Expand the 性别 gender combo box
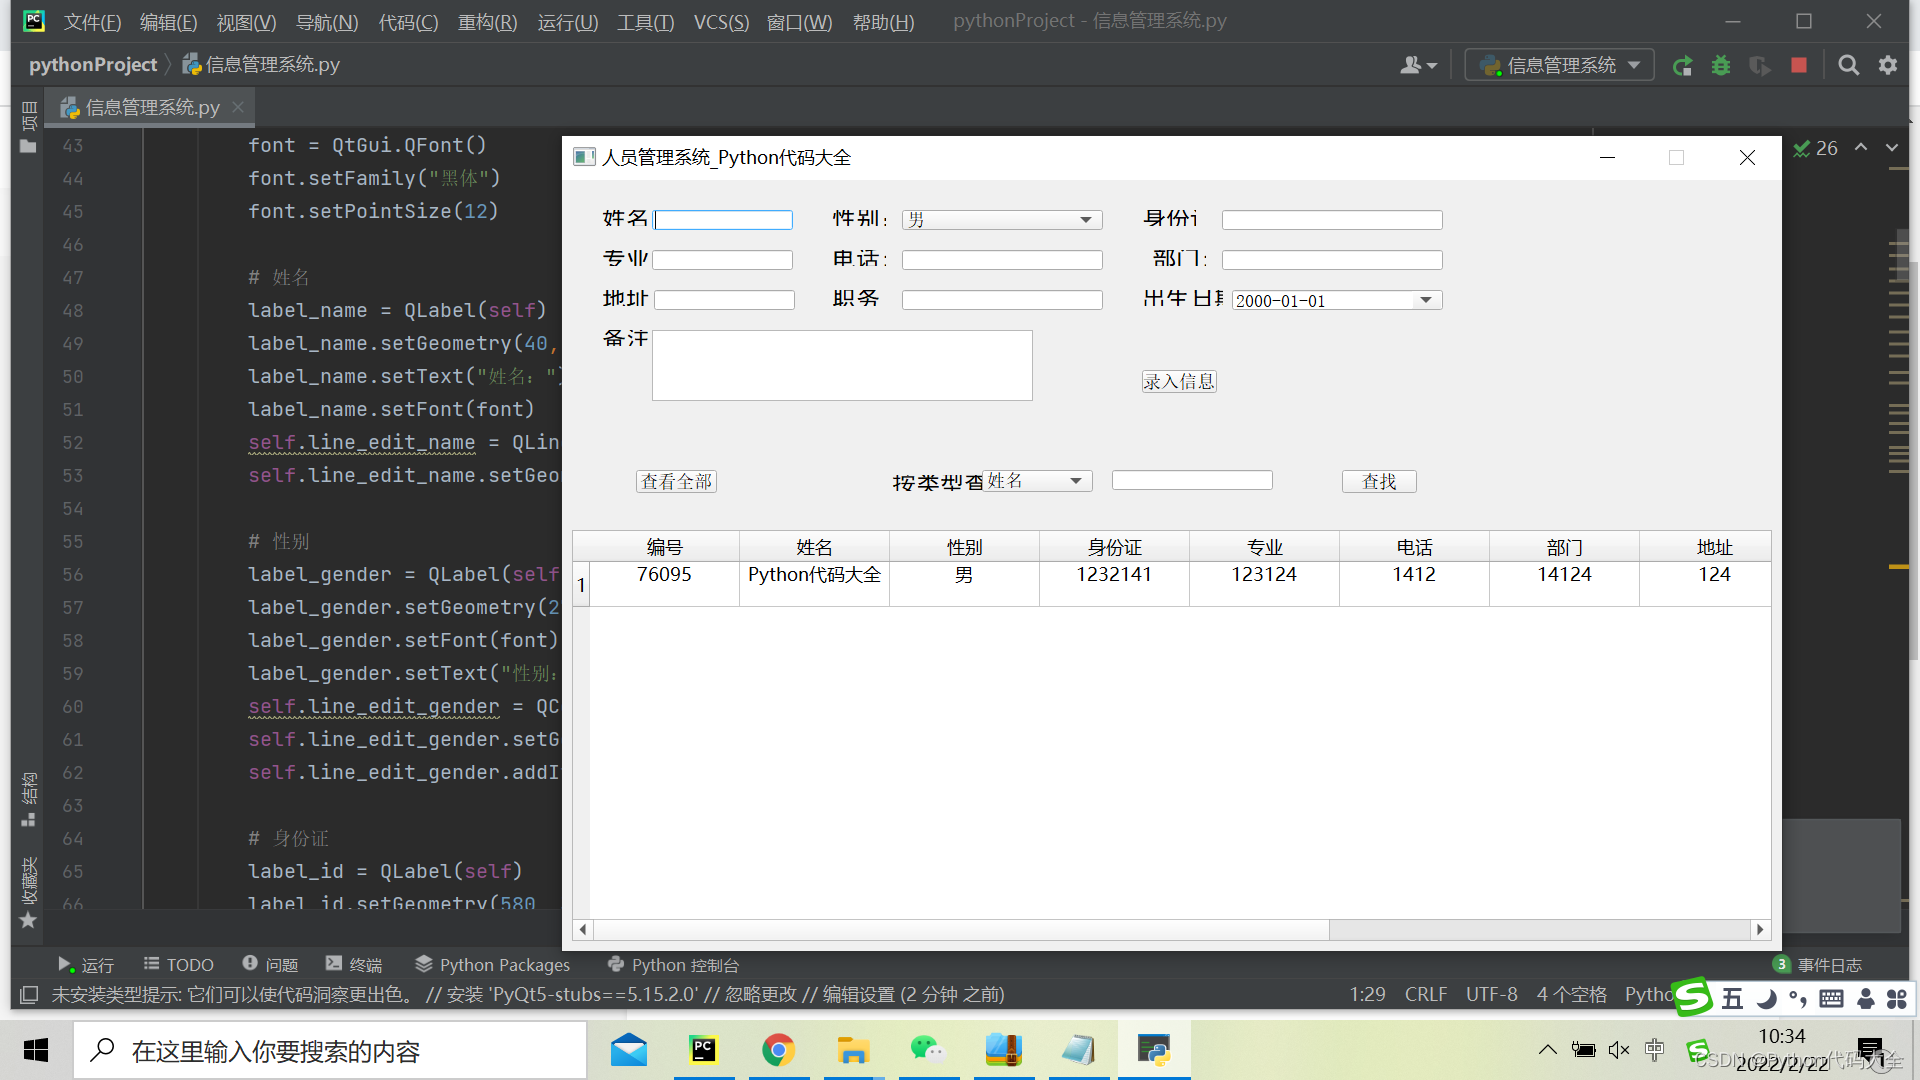Viewport: 1920px width, 1080px height. coord(1001,220)
